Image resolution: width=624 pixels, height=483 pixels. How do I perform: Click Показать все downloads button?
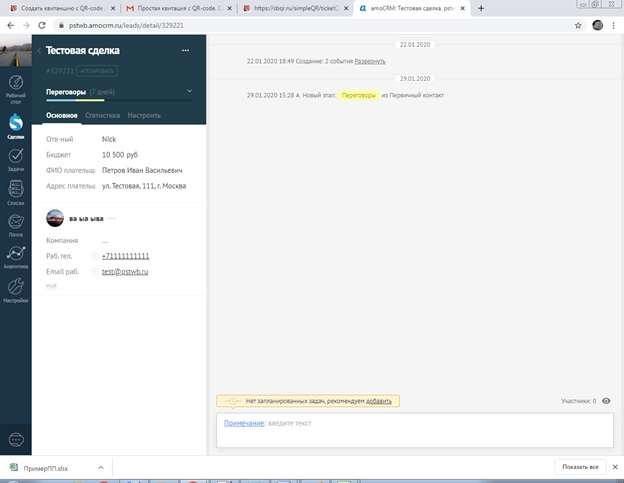coord(580,467)
